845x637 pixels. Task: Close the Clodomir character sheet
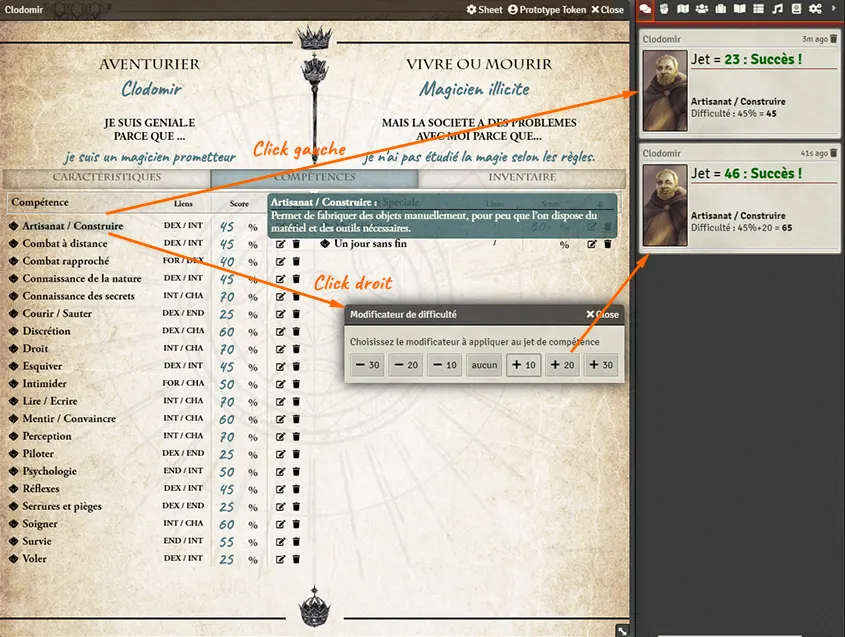pos(607,10)
